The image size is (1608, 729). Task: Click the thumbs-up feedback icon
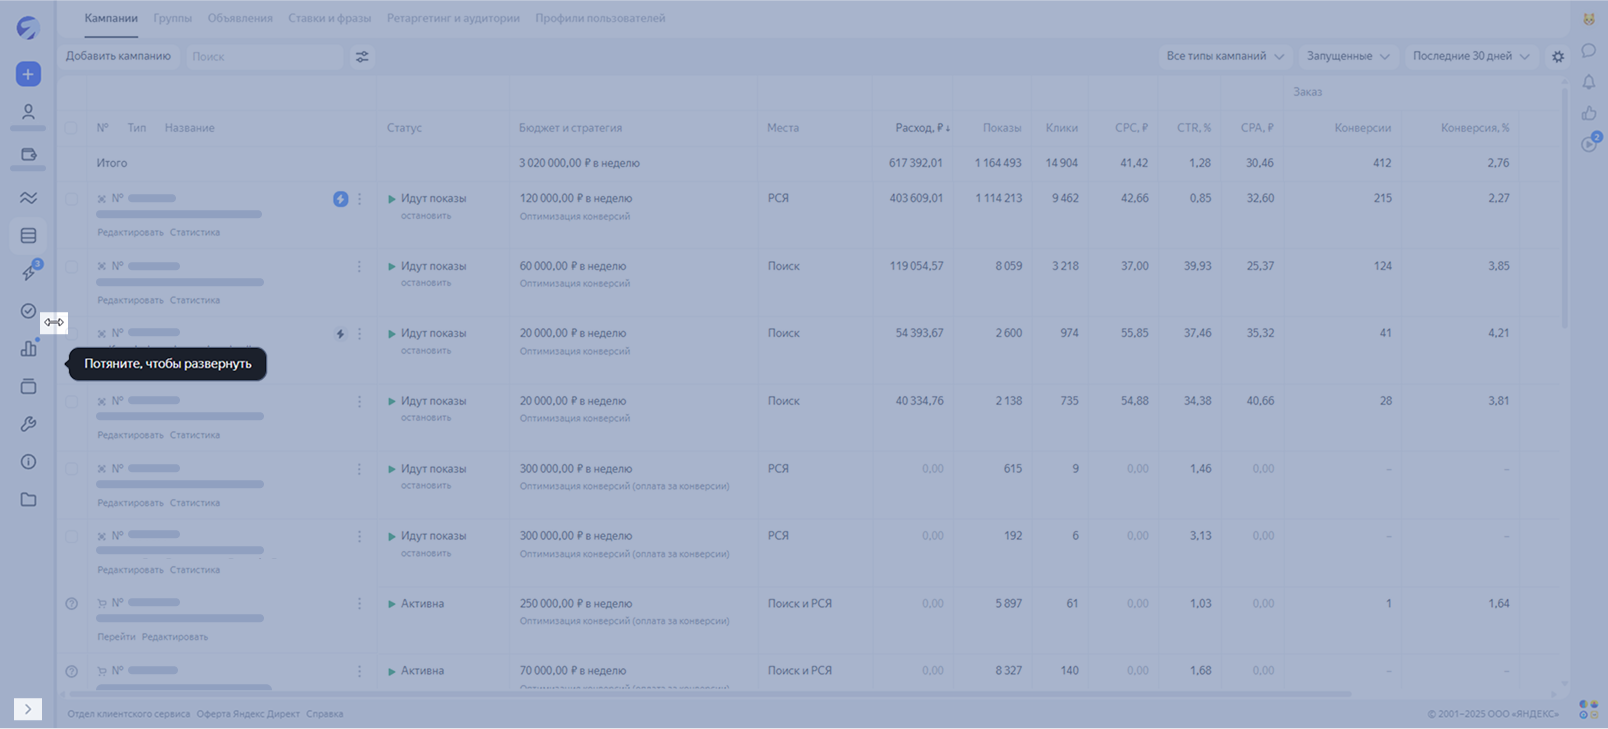coord(1589,113)
